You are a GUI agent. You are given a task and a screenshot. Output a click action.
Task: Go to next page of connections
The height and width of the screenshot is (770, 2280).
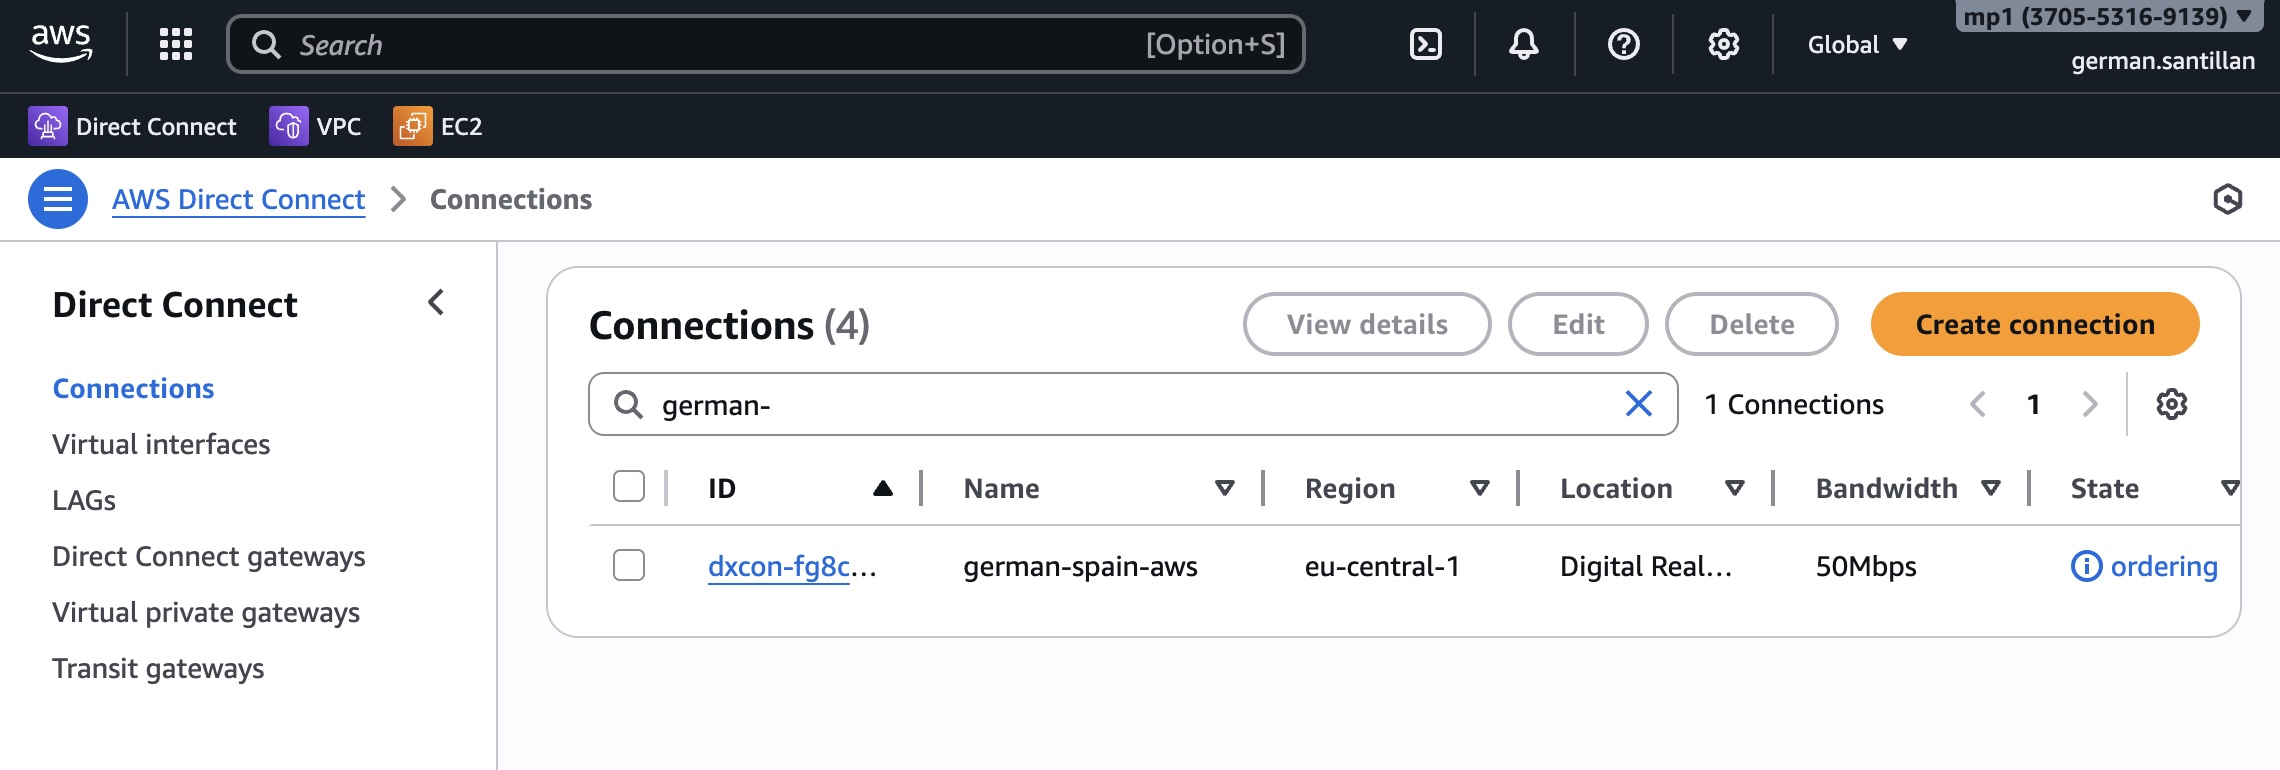[x=2089, y=404]
